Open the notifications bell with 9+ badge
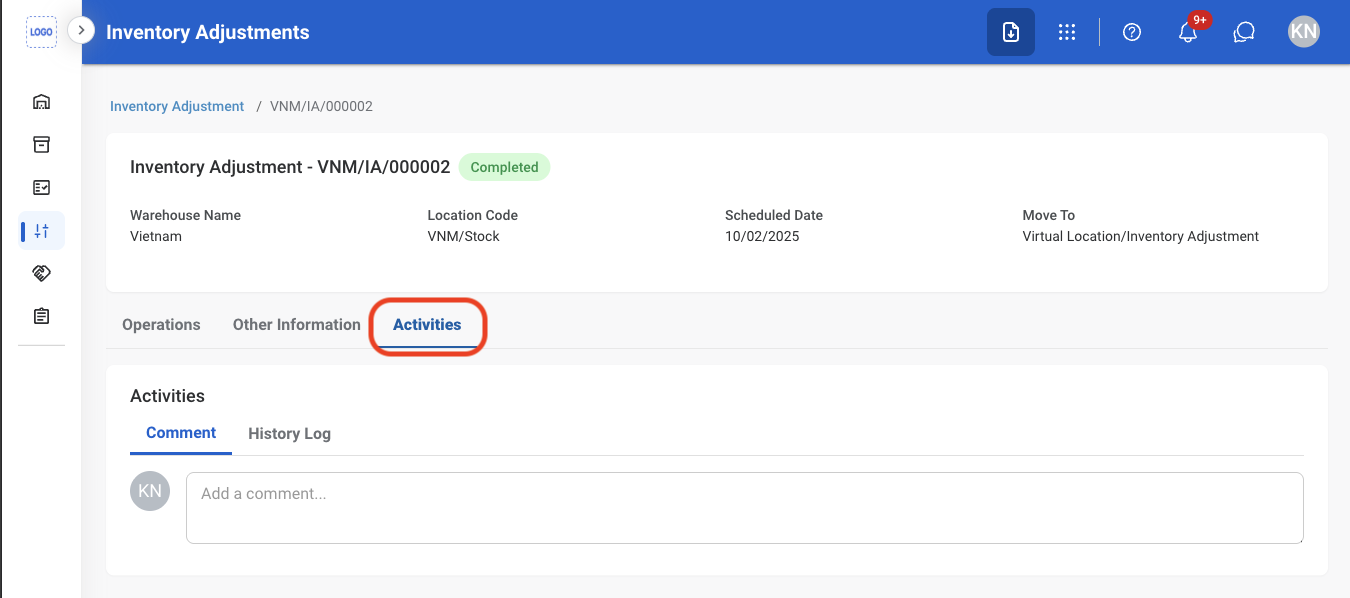This screenshot has height=598, width=1350. [1189, 31]
